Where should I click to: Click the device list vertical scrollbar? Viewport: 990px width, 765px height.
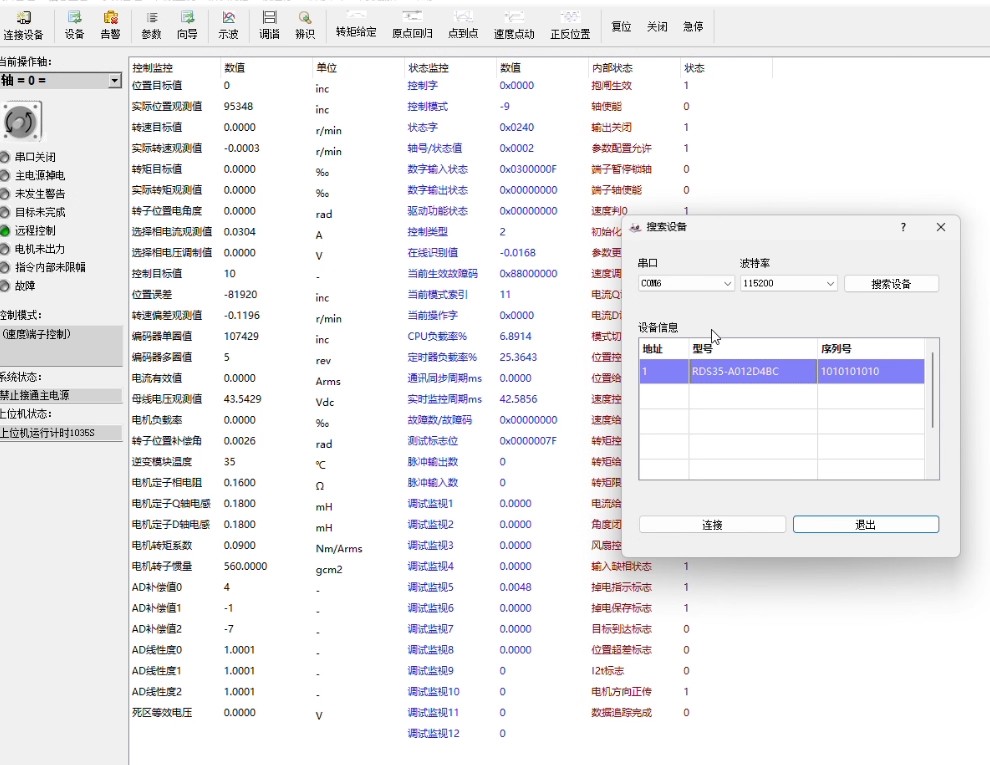coord(933,389)
